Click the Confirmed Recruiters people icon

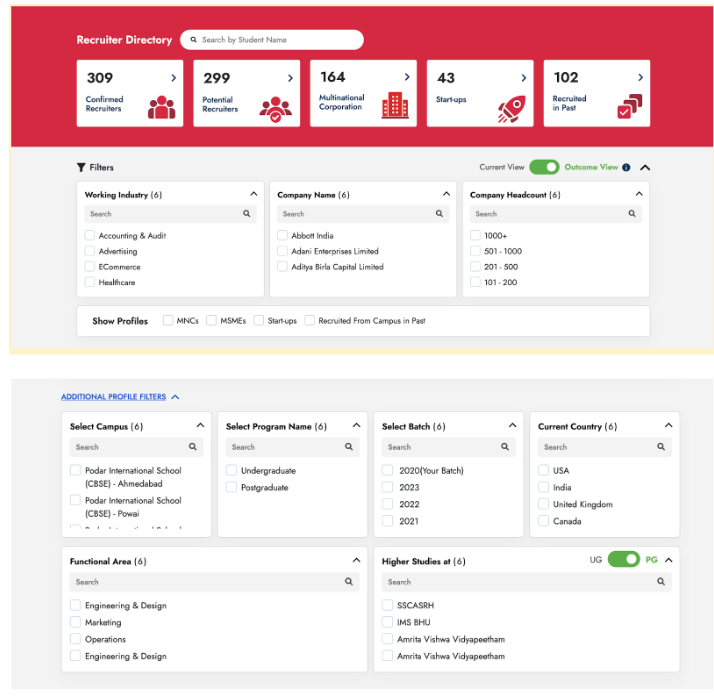click(x=161, y=106)
